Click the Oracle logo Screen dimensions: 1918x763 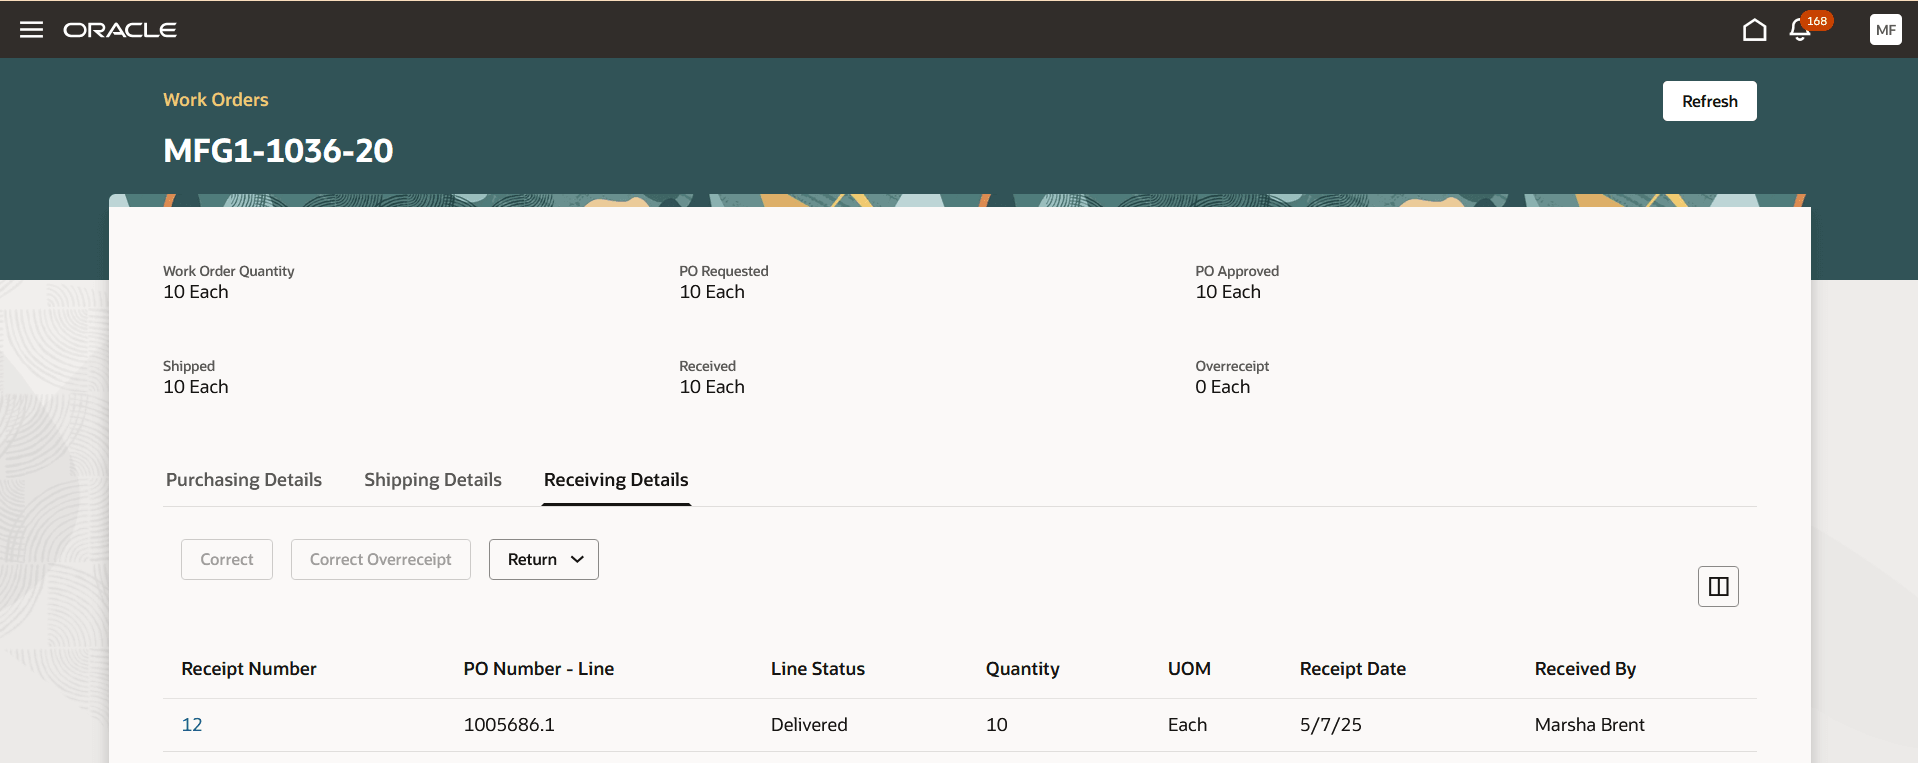click(120, 30)
